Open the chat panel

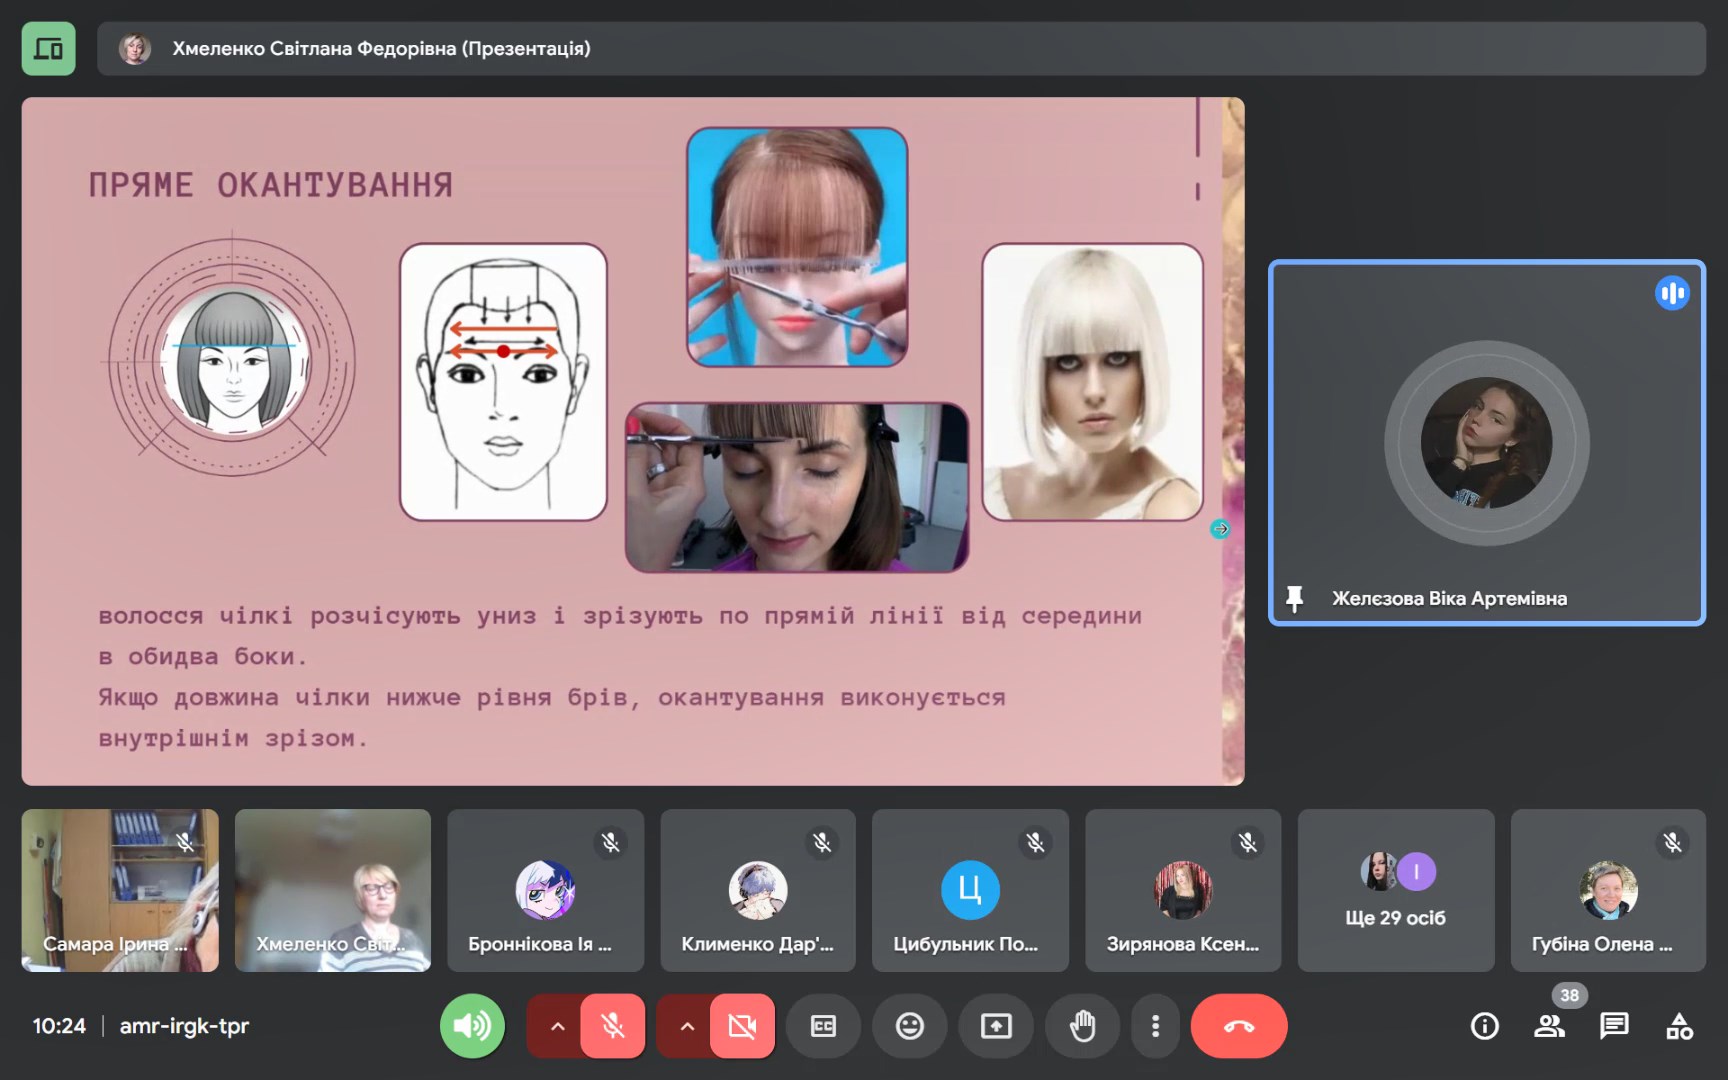click(1614, 1025)
